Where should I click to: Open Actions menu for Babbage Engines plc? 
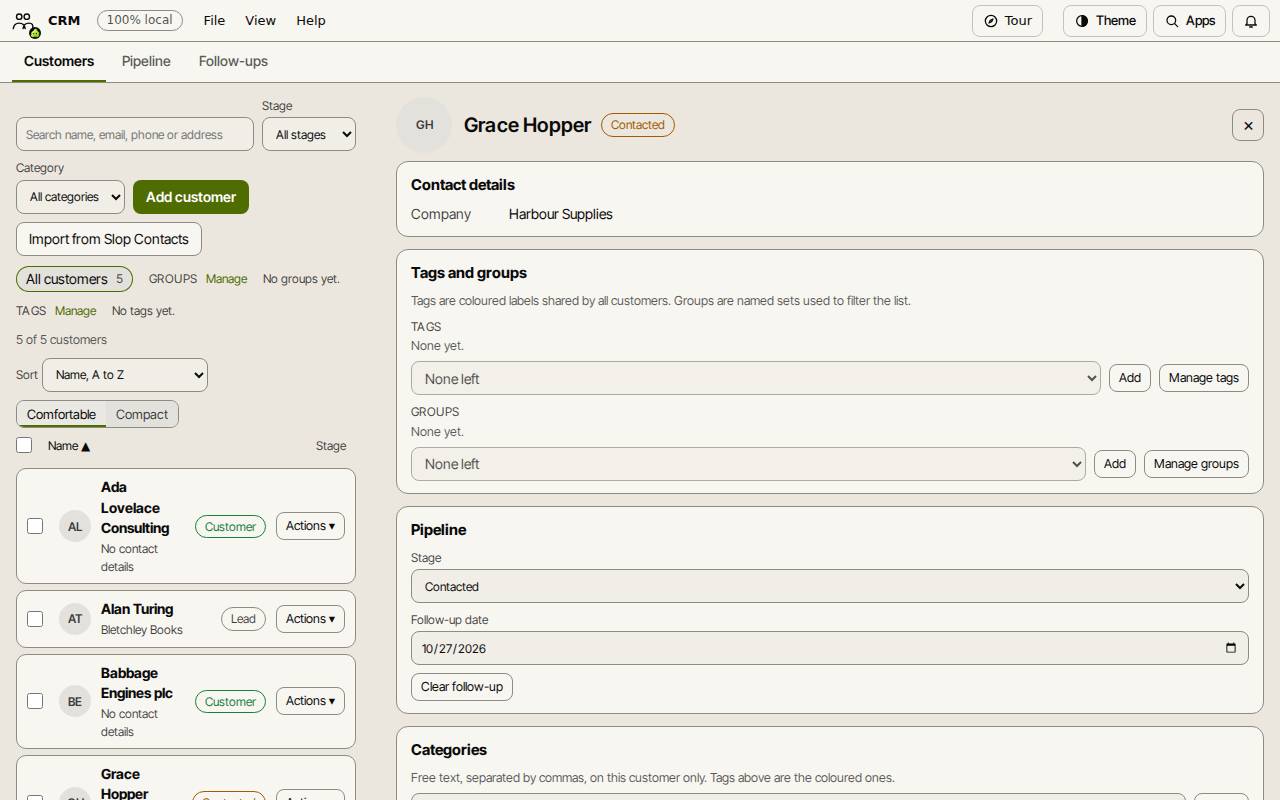tap(310, 701)
